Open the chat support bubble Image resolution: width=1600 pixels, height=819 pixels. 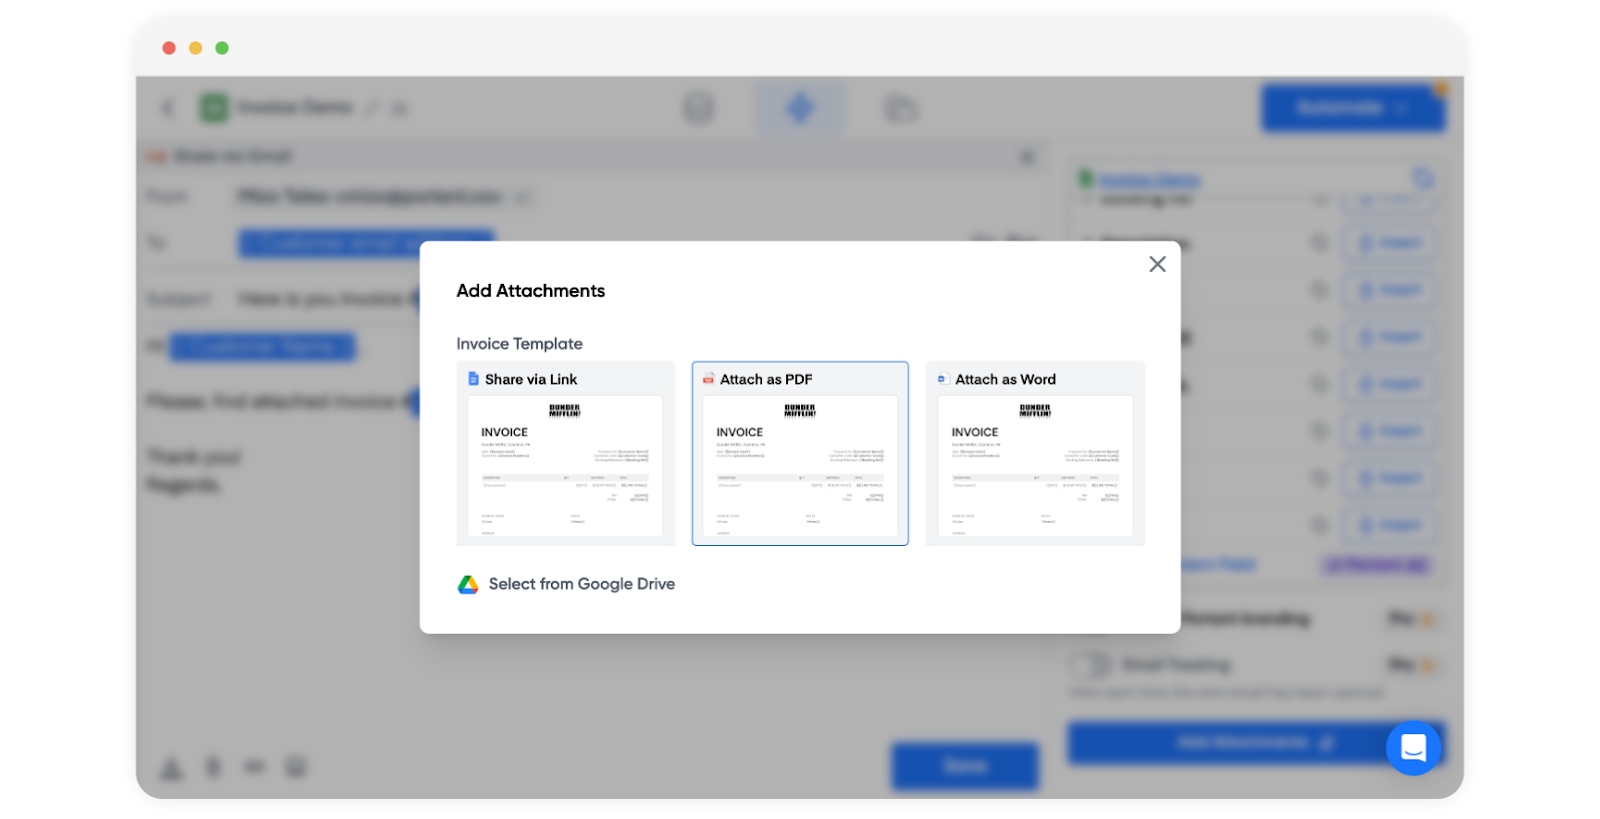tap(1413, 747)
